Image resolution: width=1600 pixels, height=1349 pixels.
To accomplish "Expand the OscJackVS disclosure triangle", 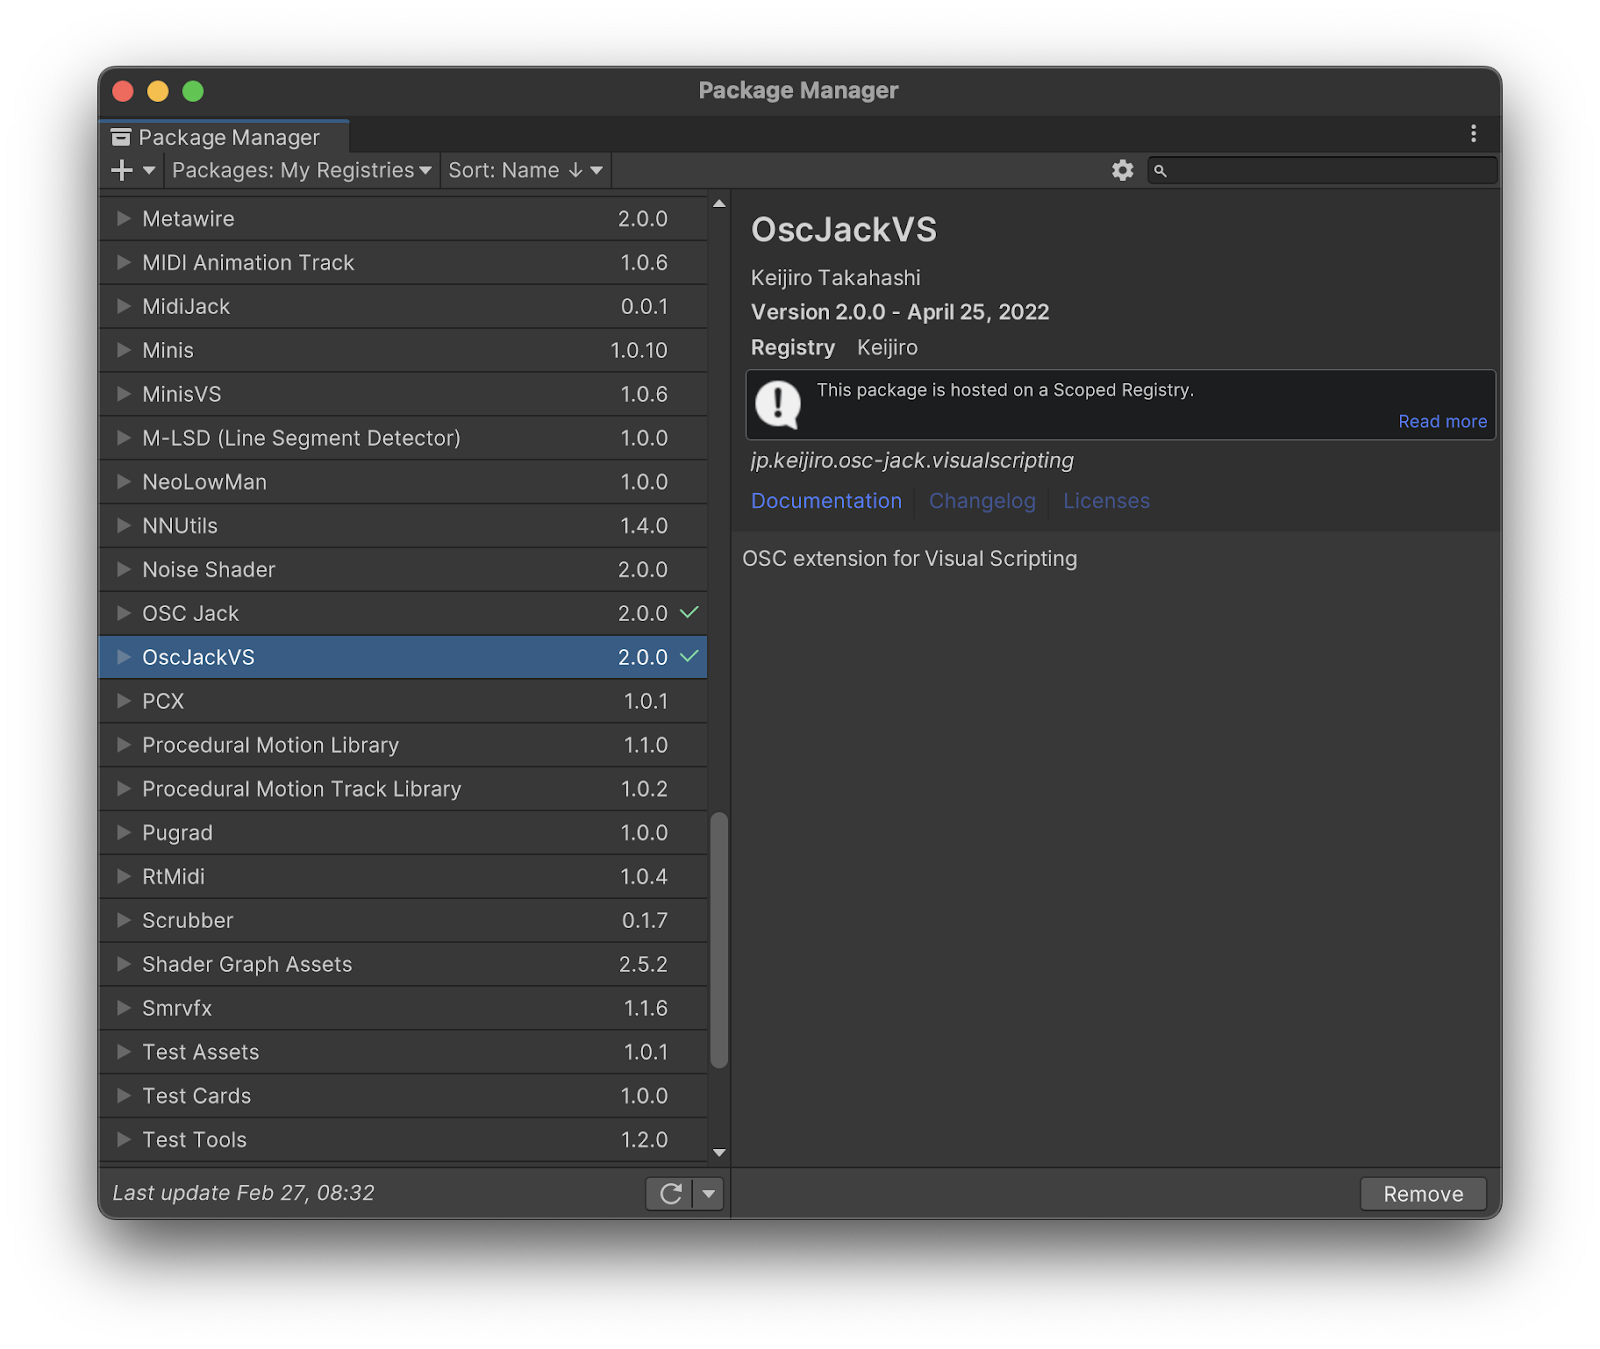I will [124, 657].
